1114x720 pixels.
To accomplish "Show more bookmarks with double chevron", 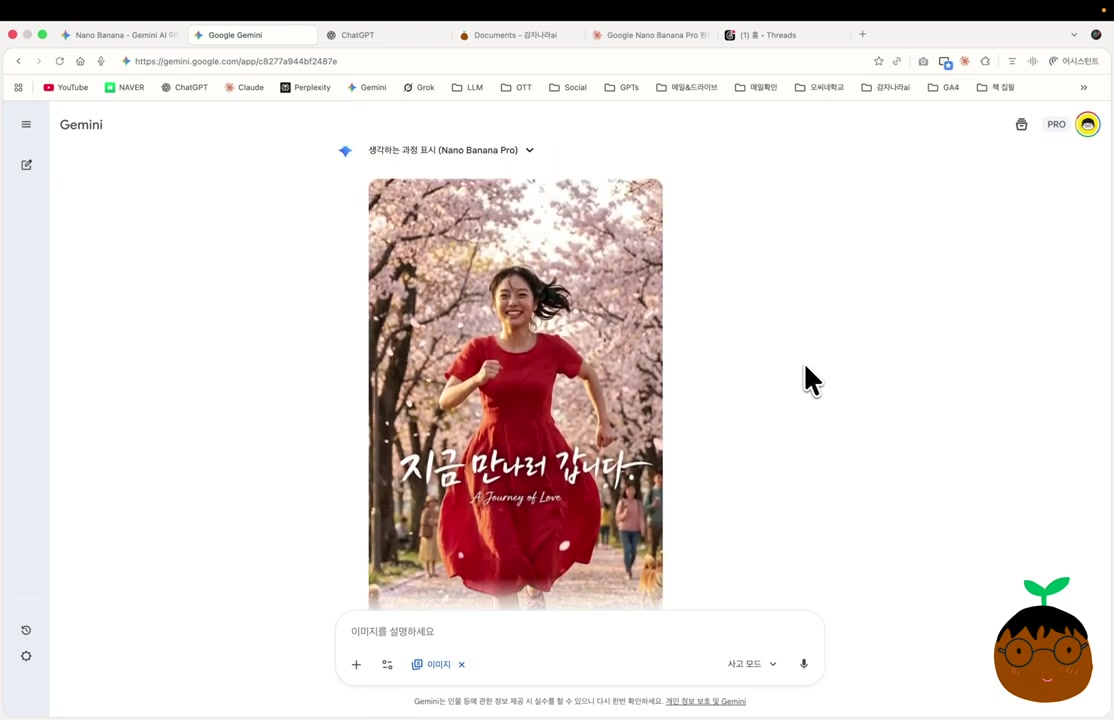I will [x=1083, y=87].
